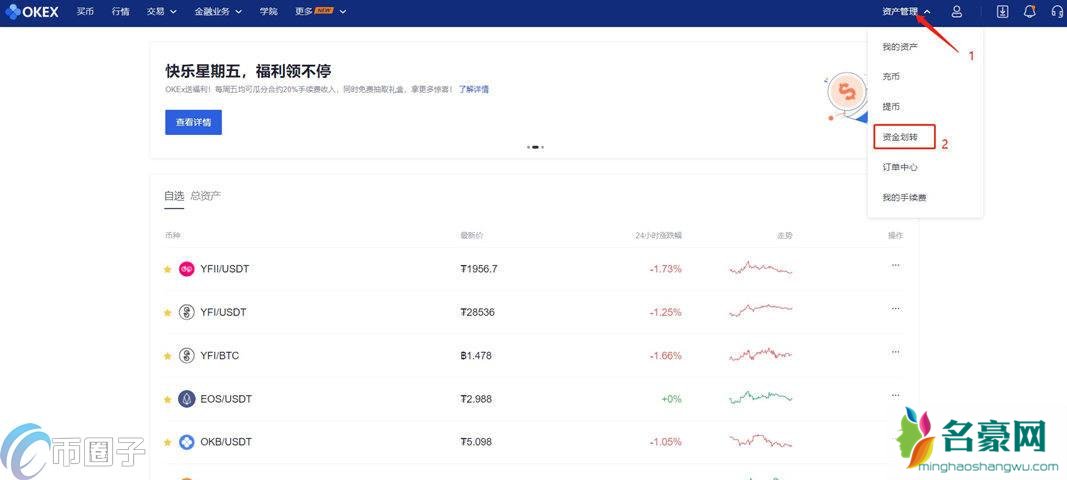Click the EOS/USDT trend sparkline
The image size is (1067, 480).
[x=760, y=397]
